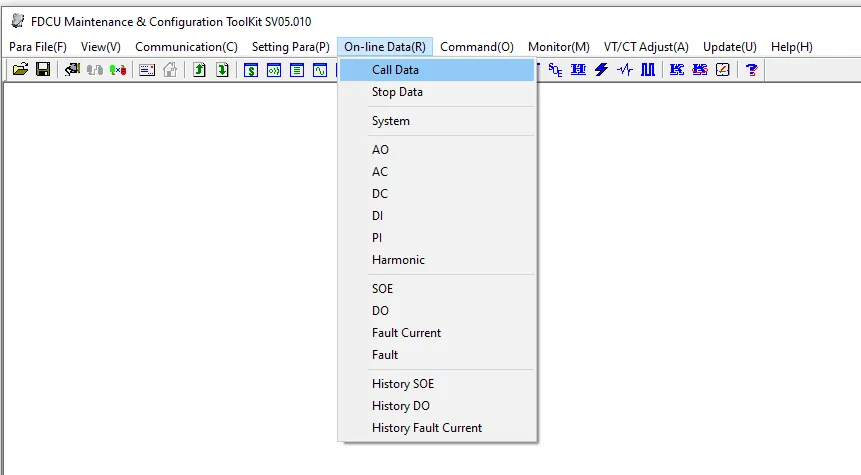Click the blue window icon with list lines
The image size is (861, 475).
click(297, 70)
